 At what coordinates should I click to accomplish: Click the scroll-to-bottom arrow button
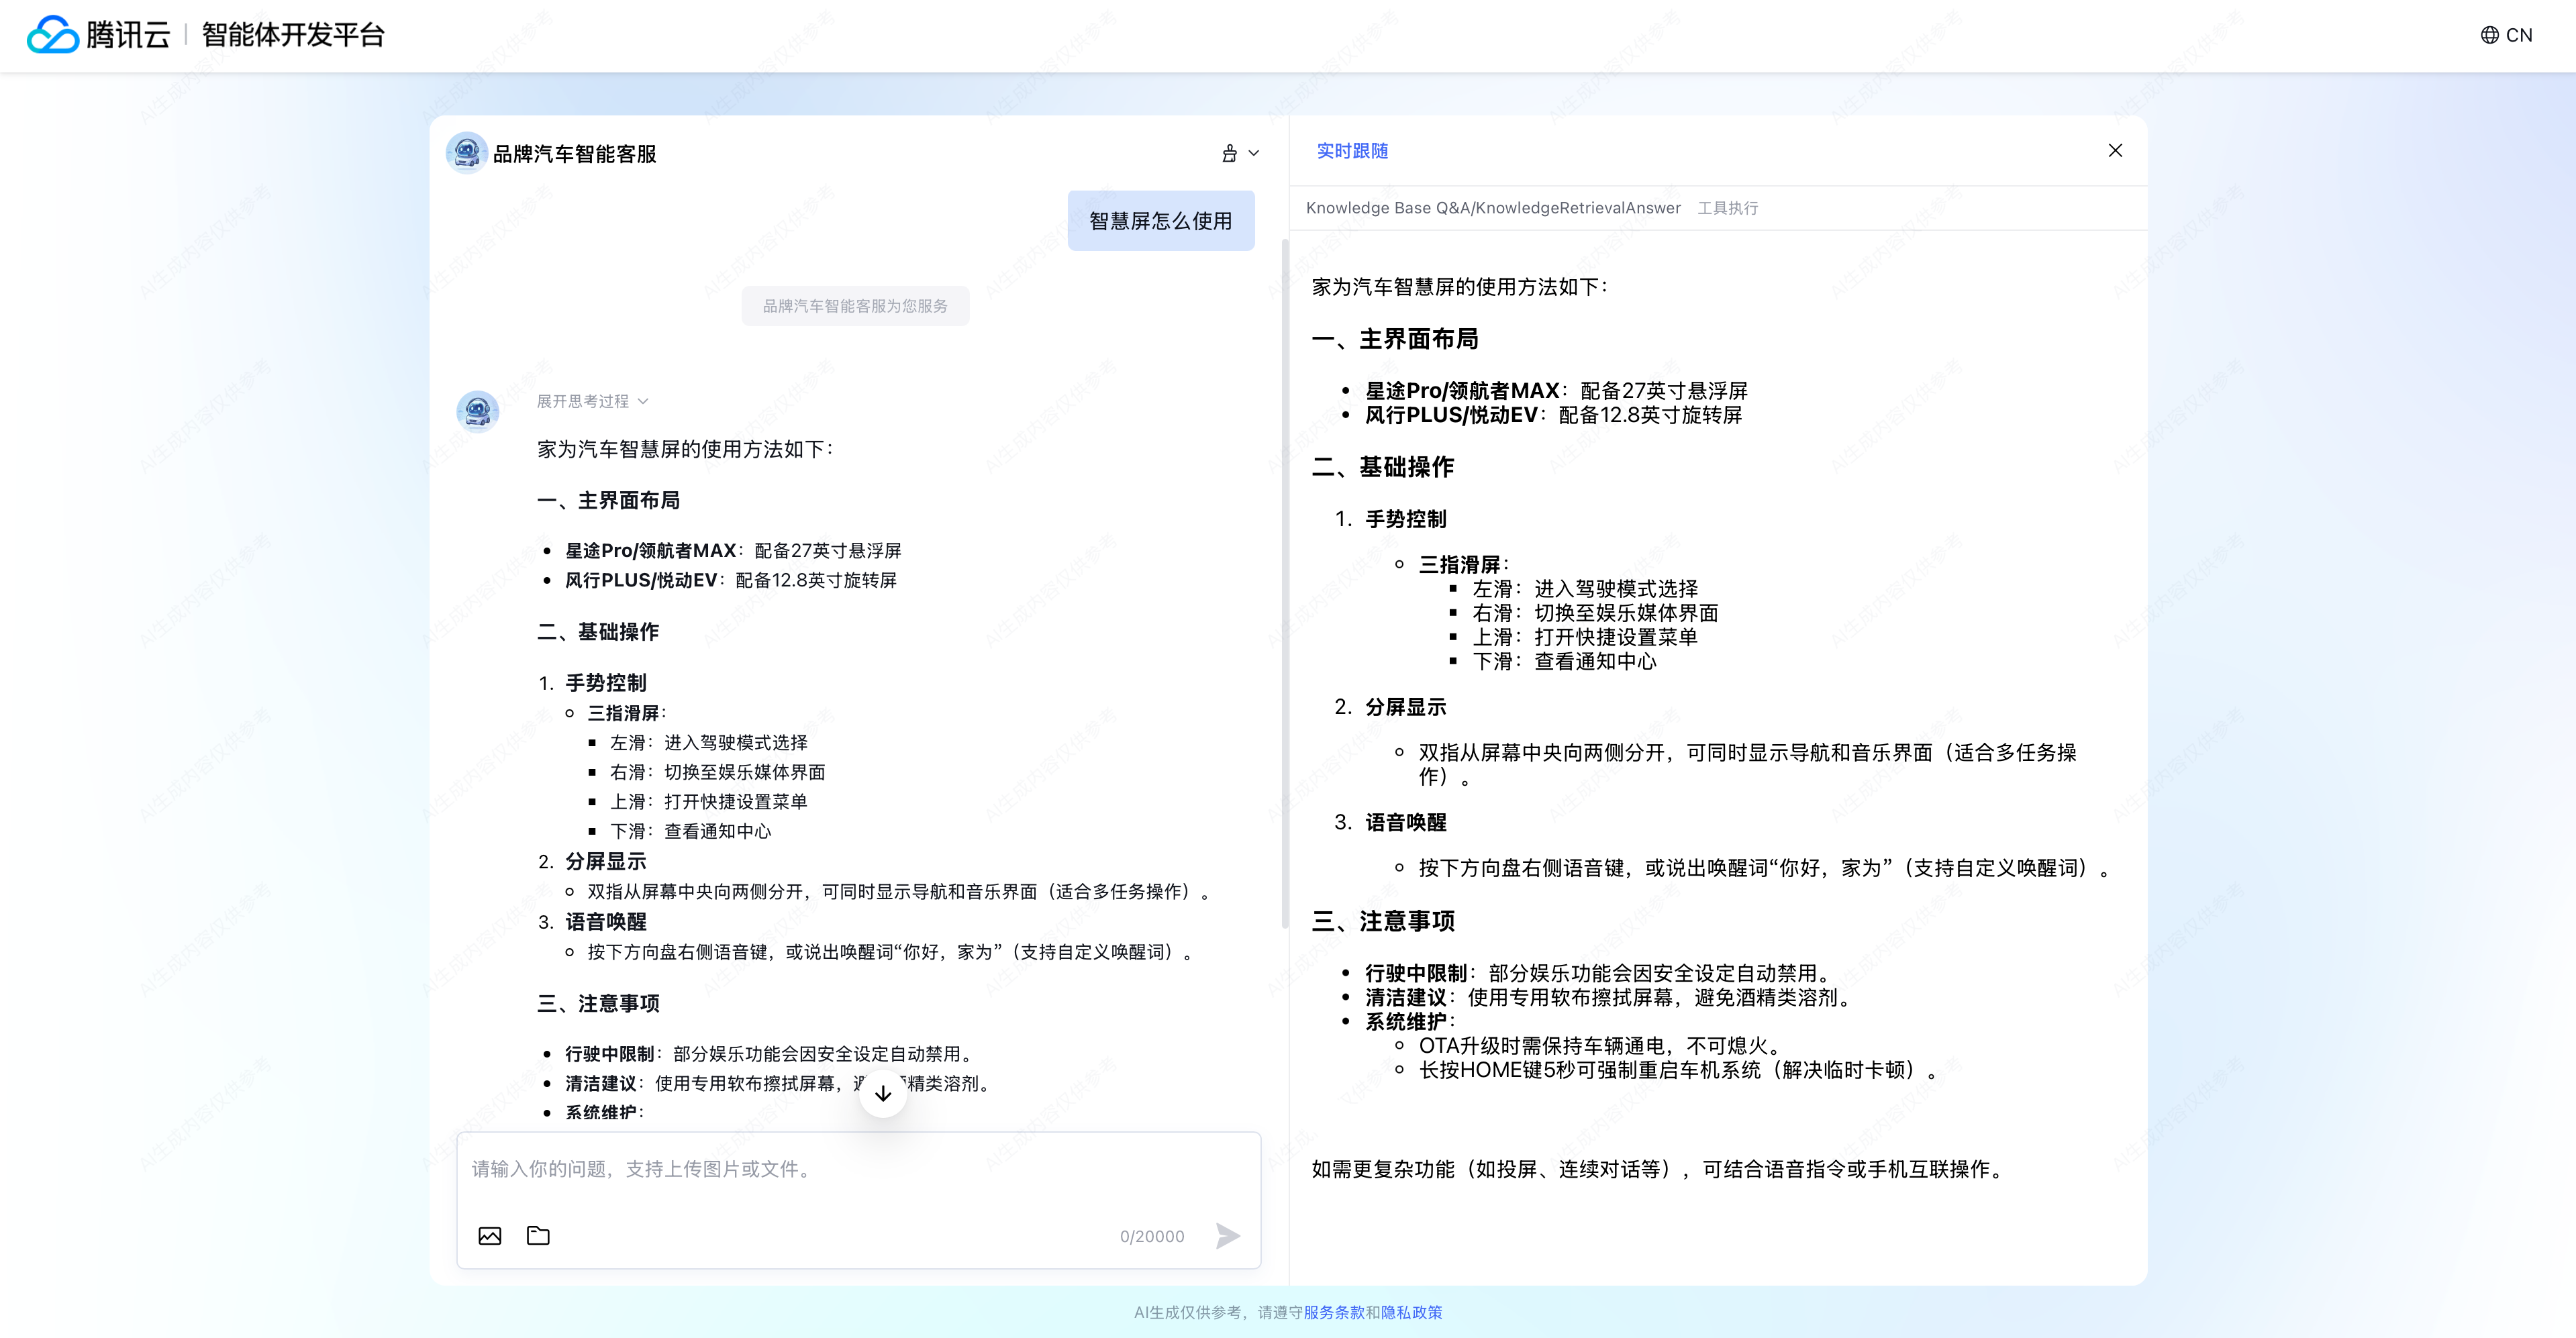click(x=883, y=1093)
